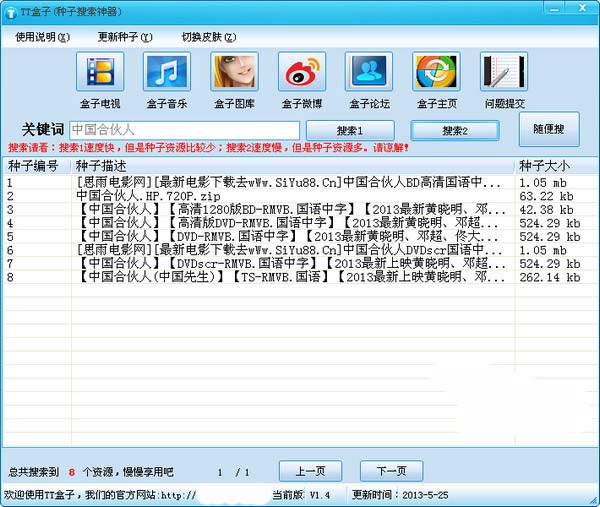600x507 pixels.
Task: Select result row number 8
Action: pyautogui.click(x=290, y=277)
